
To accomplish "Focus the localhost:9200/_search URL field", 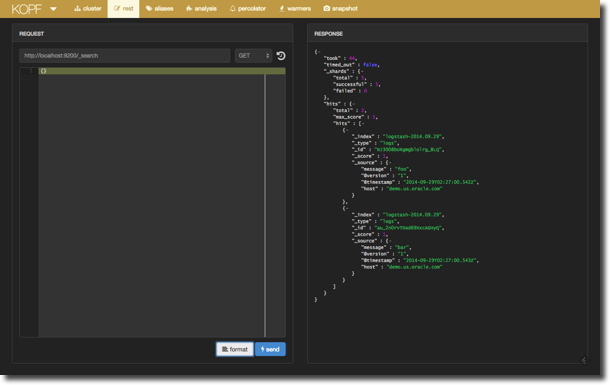I will pyautogui.click(x=124, y=56).
